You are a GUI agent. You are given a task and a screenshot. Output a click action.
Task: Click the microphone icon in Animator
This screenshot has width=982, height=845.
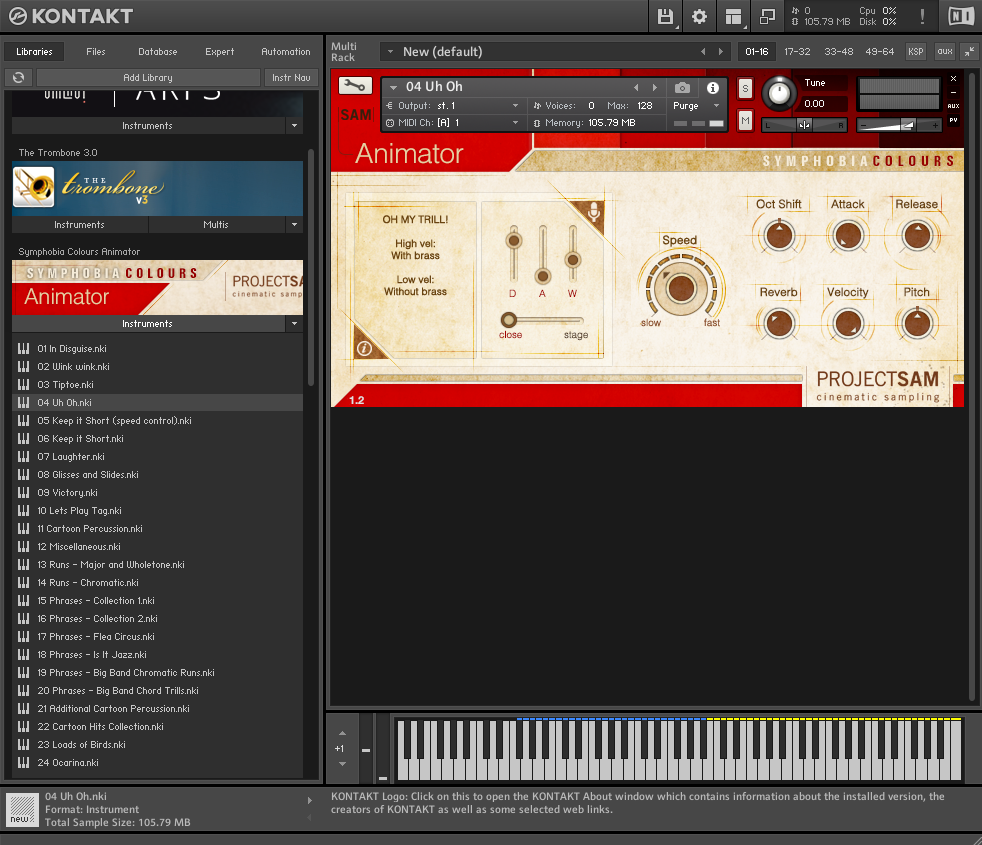[x=594, y=213]
